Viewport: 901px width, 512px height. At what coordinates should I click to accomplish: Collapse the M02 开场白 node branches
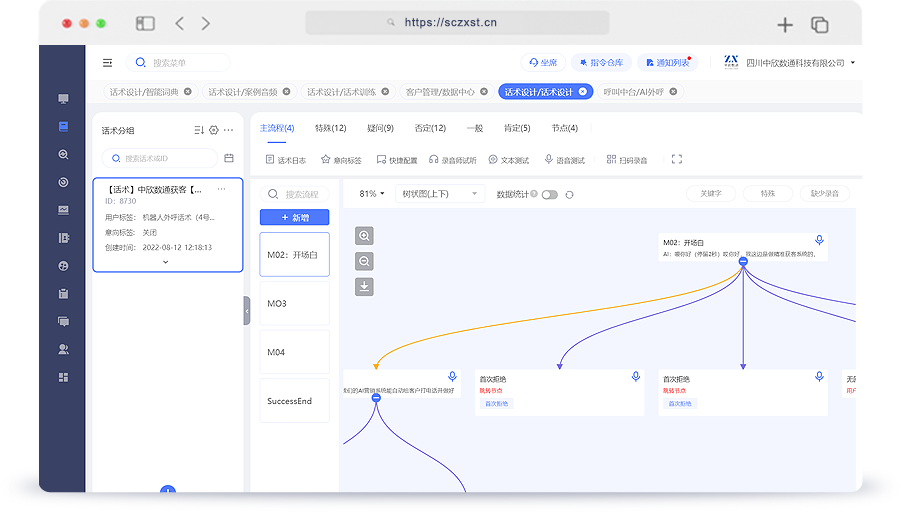(744, 262)
